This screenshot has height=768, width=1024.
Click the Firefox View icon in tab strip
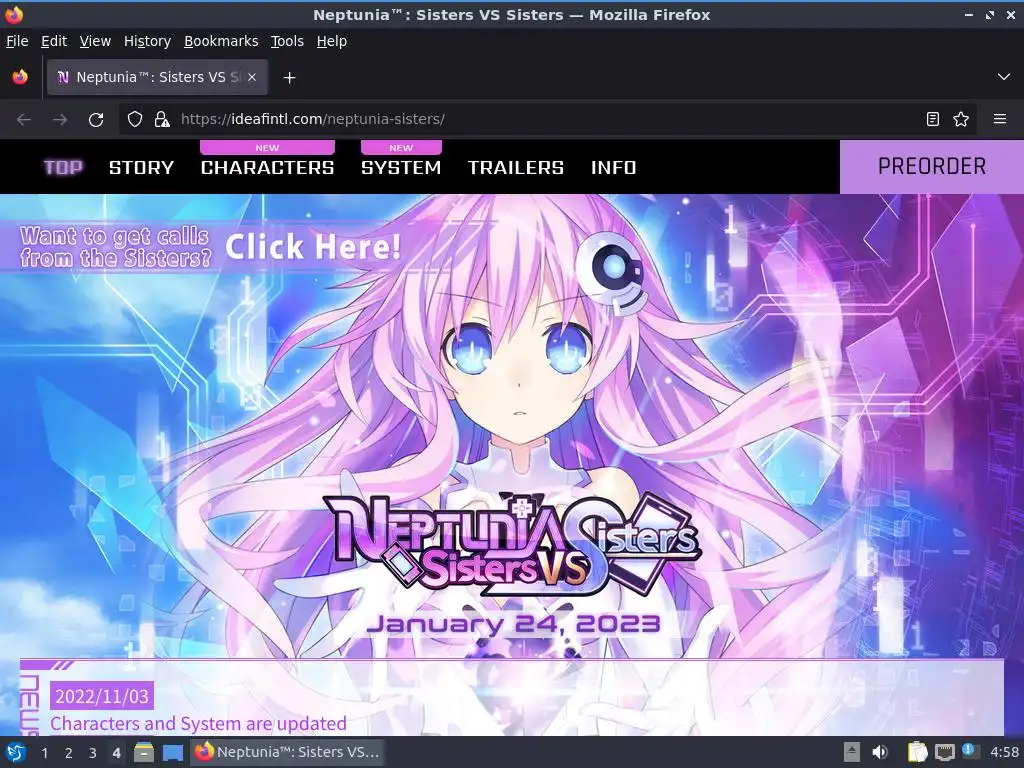20,77
